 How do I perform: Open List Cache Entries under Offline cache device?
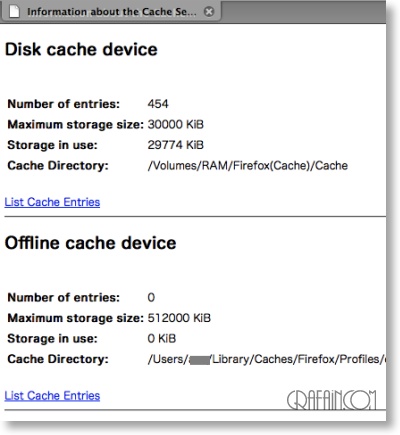[x=52, y=396]
